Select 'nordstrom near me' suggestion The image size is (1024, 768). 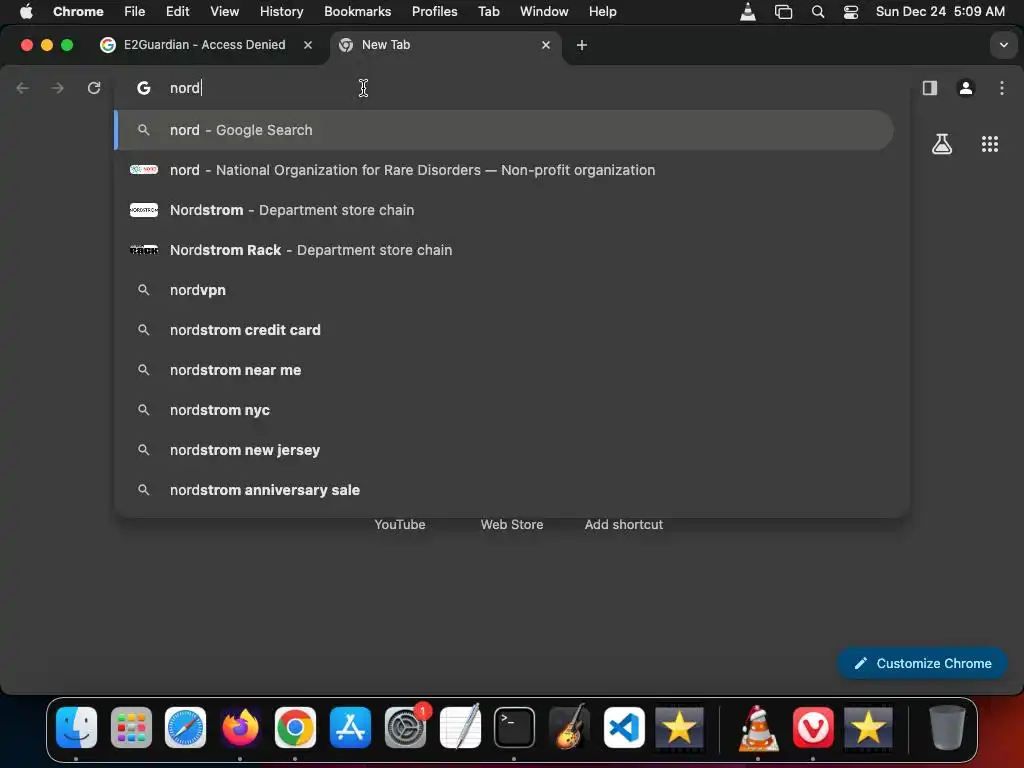[x=504, y=370]
